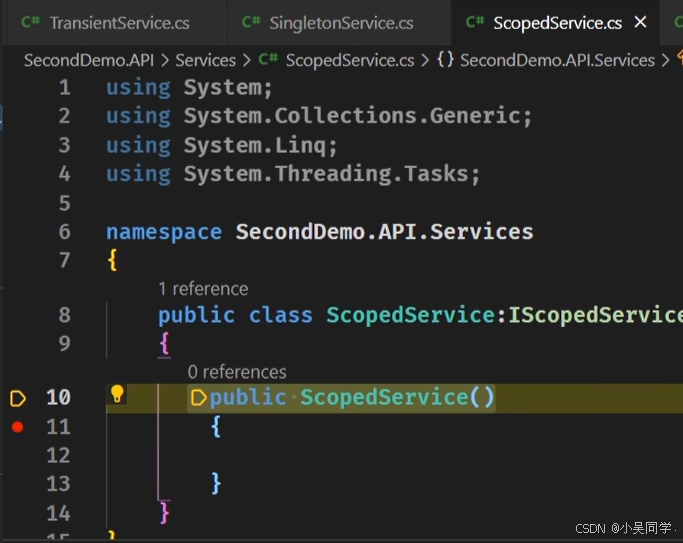Click on 'System.Threading.Tasks' text
The image size is (683, 543).
pos(326,174)
